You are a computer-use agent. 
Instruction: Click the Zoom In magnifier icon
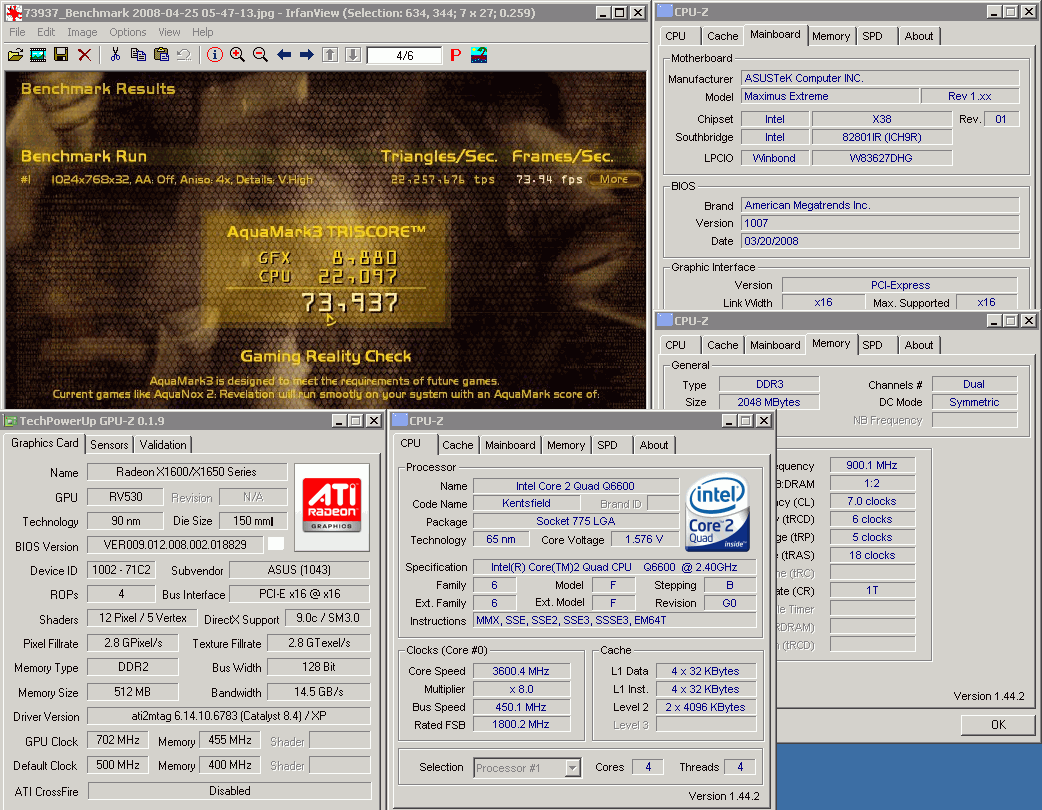[237, 54]
